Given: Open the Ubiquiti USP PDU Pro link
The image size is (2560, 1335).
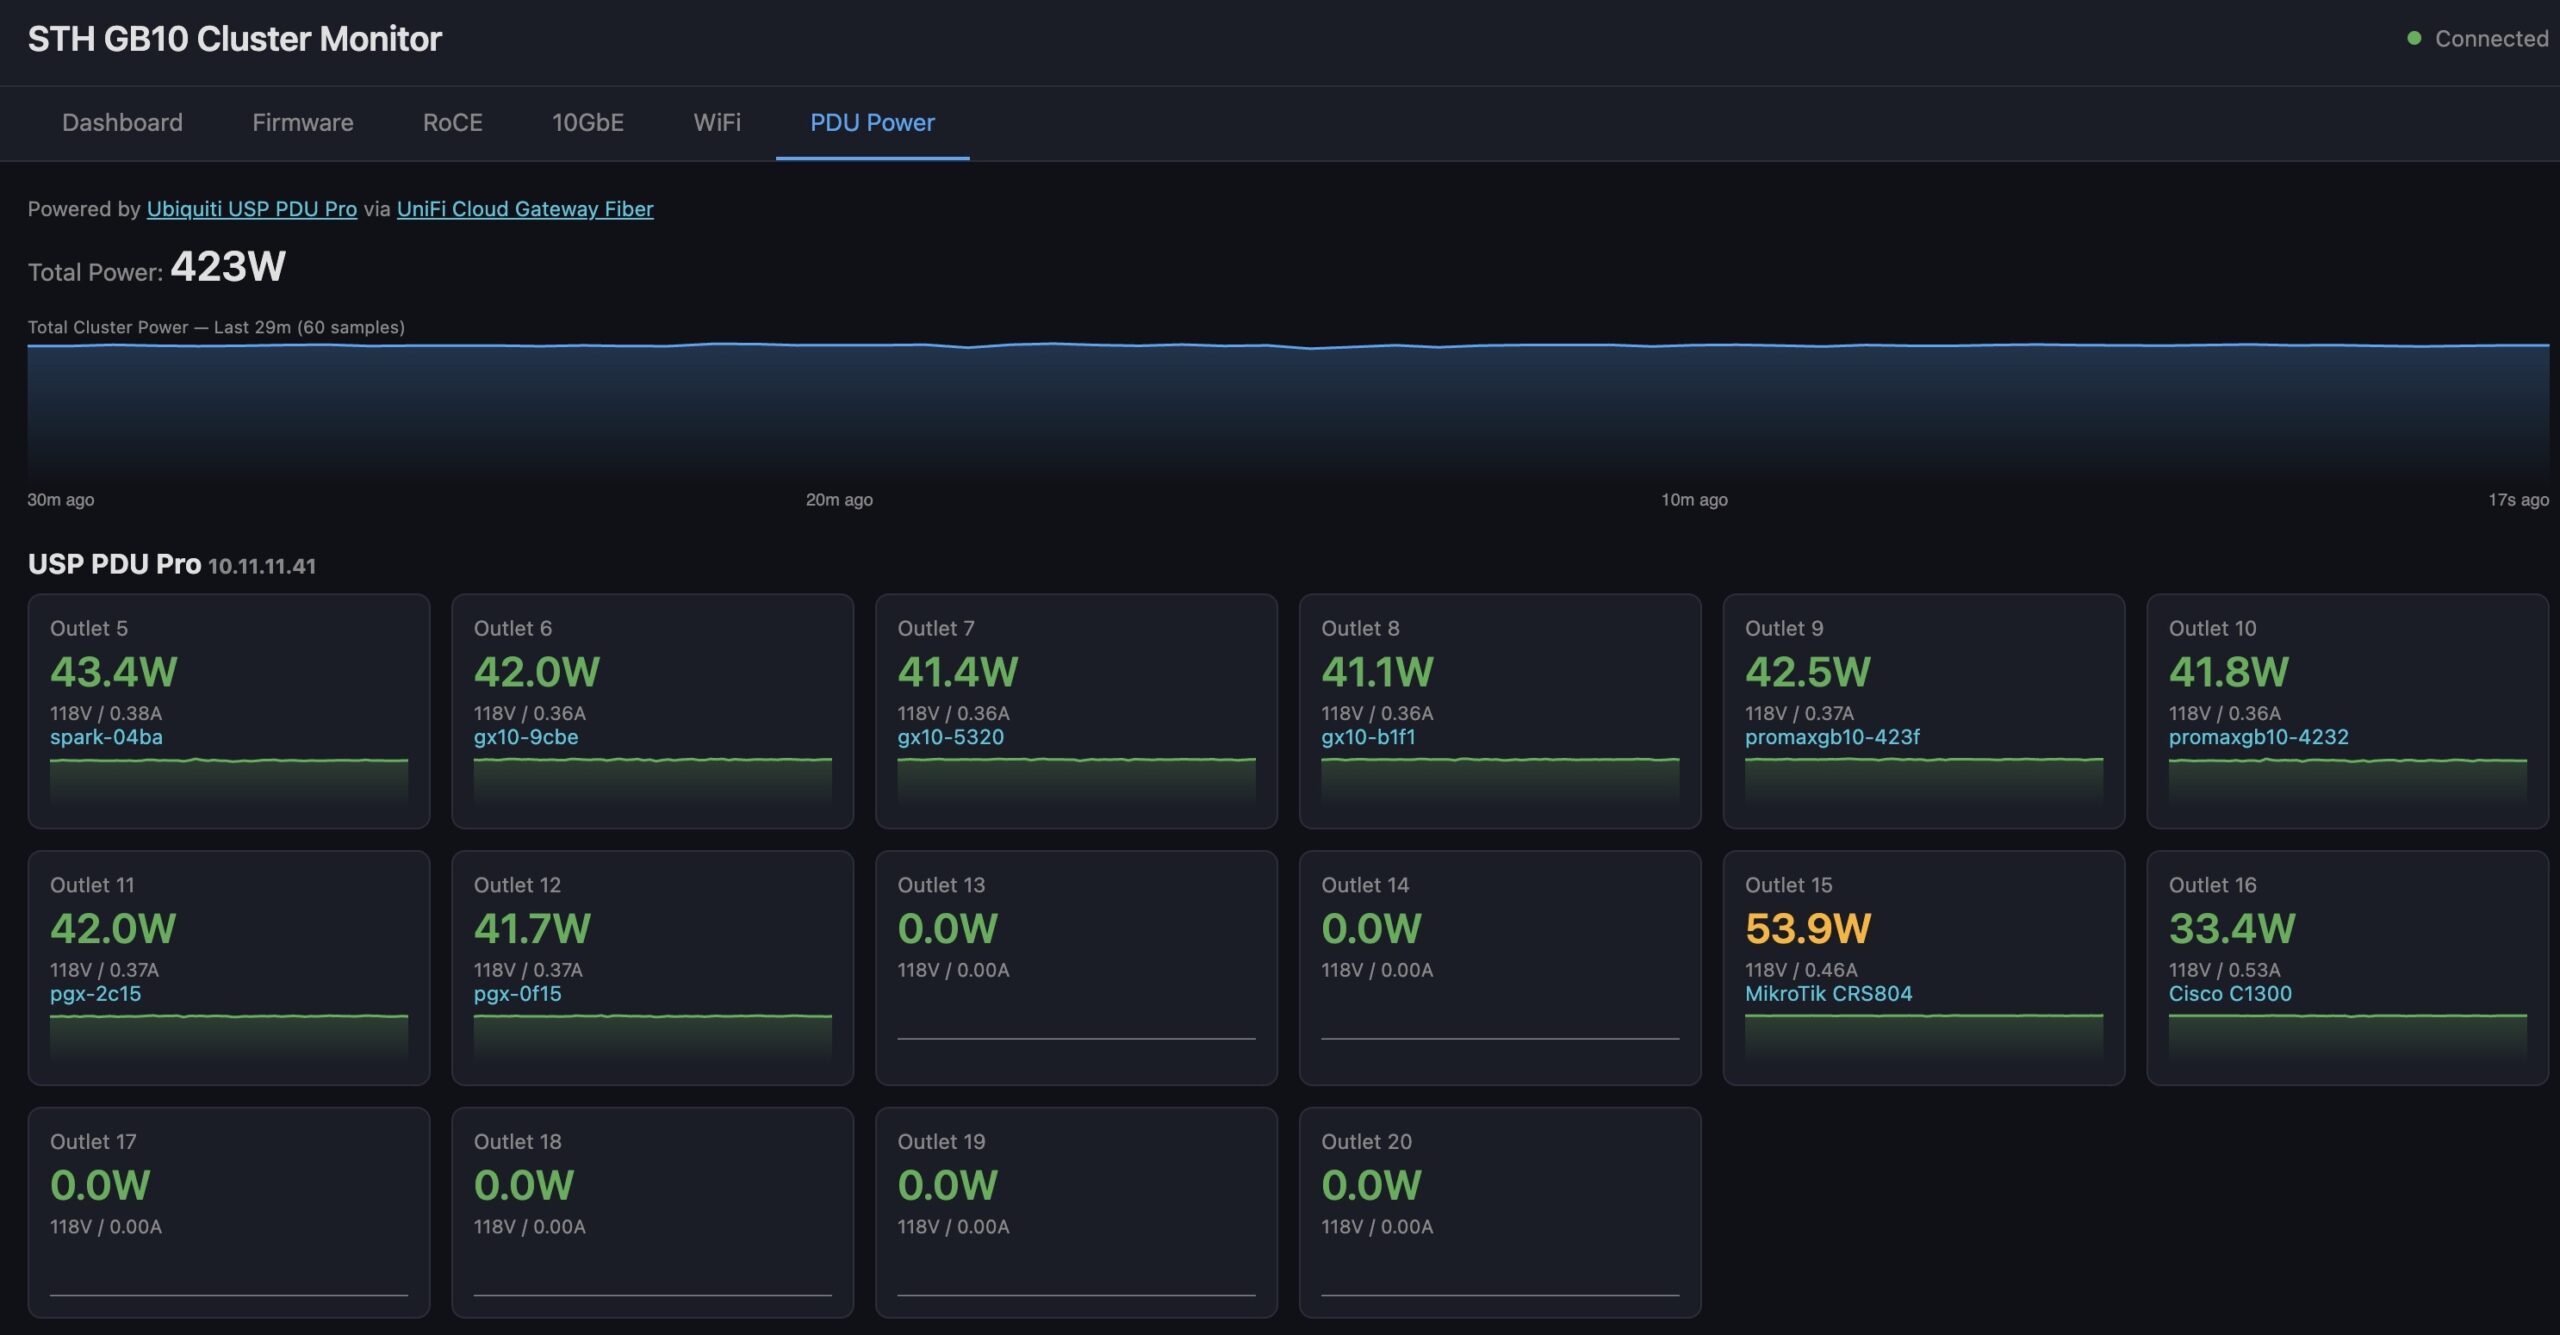Looking at the screenshot, I should click(251, 209).
